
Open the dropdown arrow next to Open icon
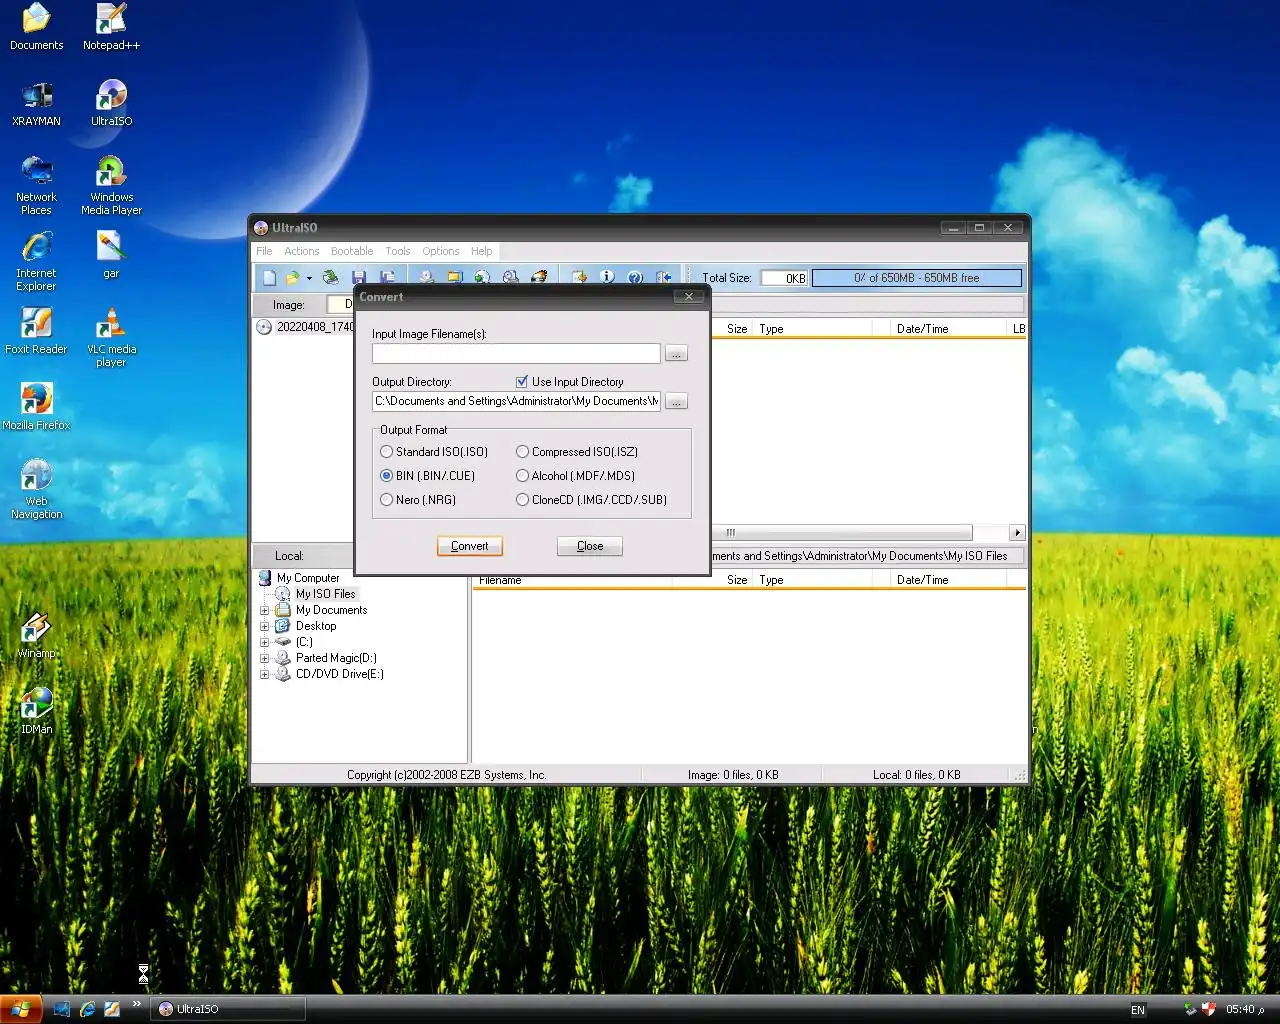[x=309, y=278]
